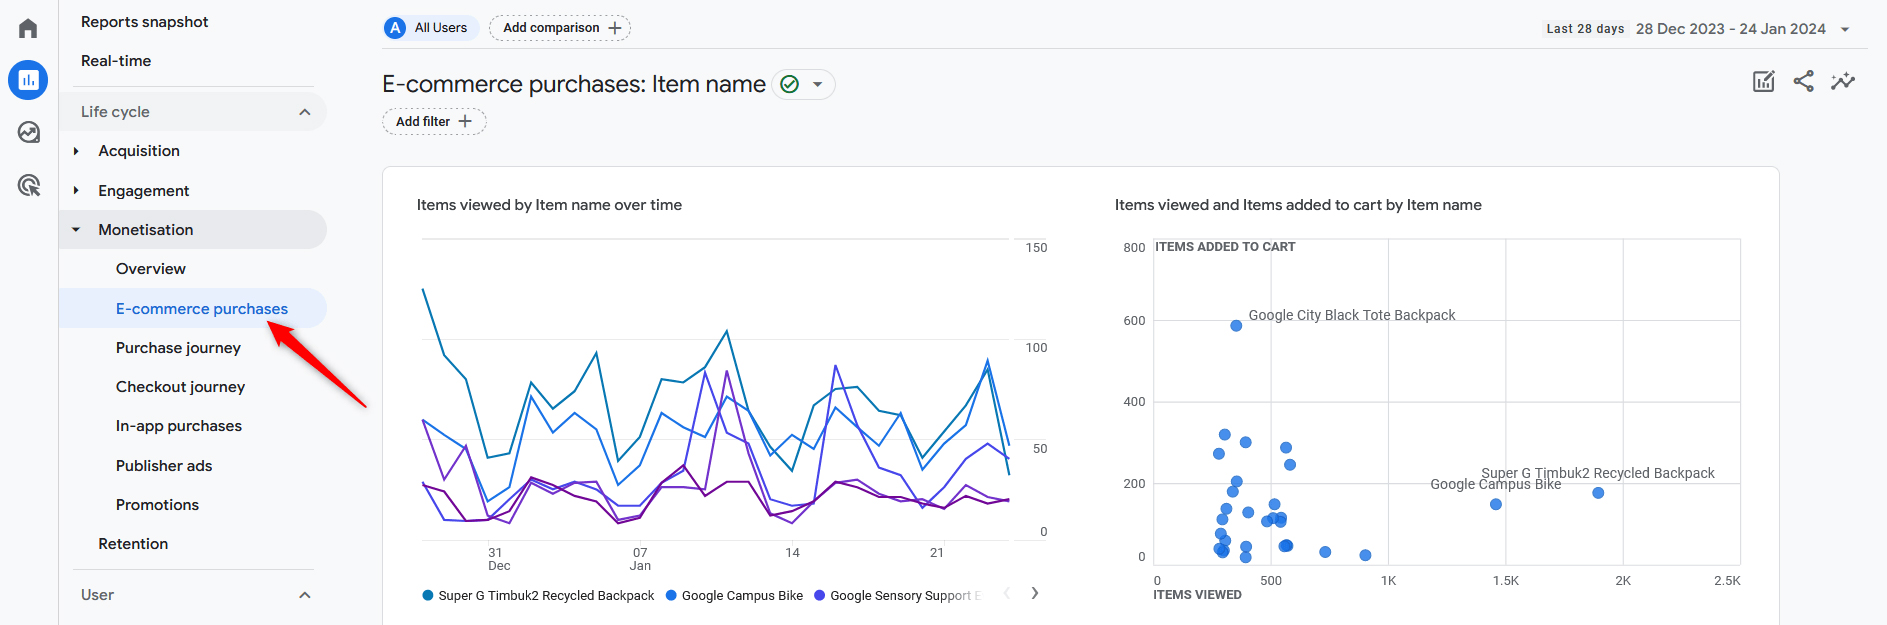Collapse the User section
Screen dimensions: 1887x625
pos(305,595)
